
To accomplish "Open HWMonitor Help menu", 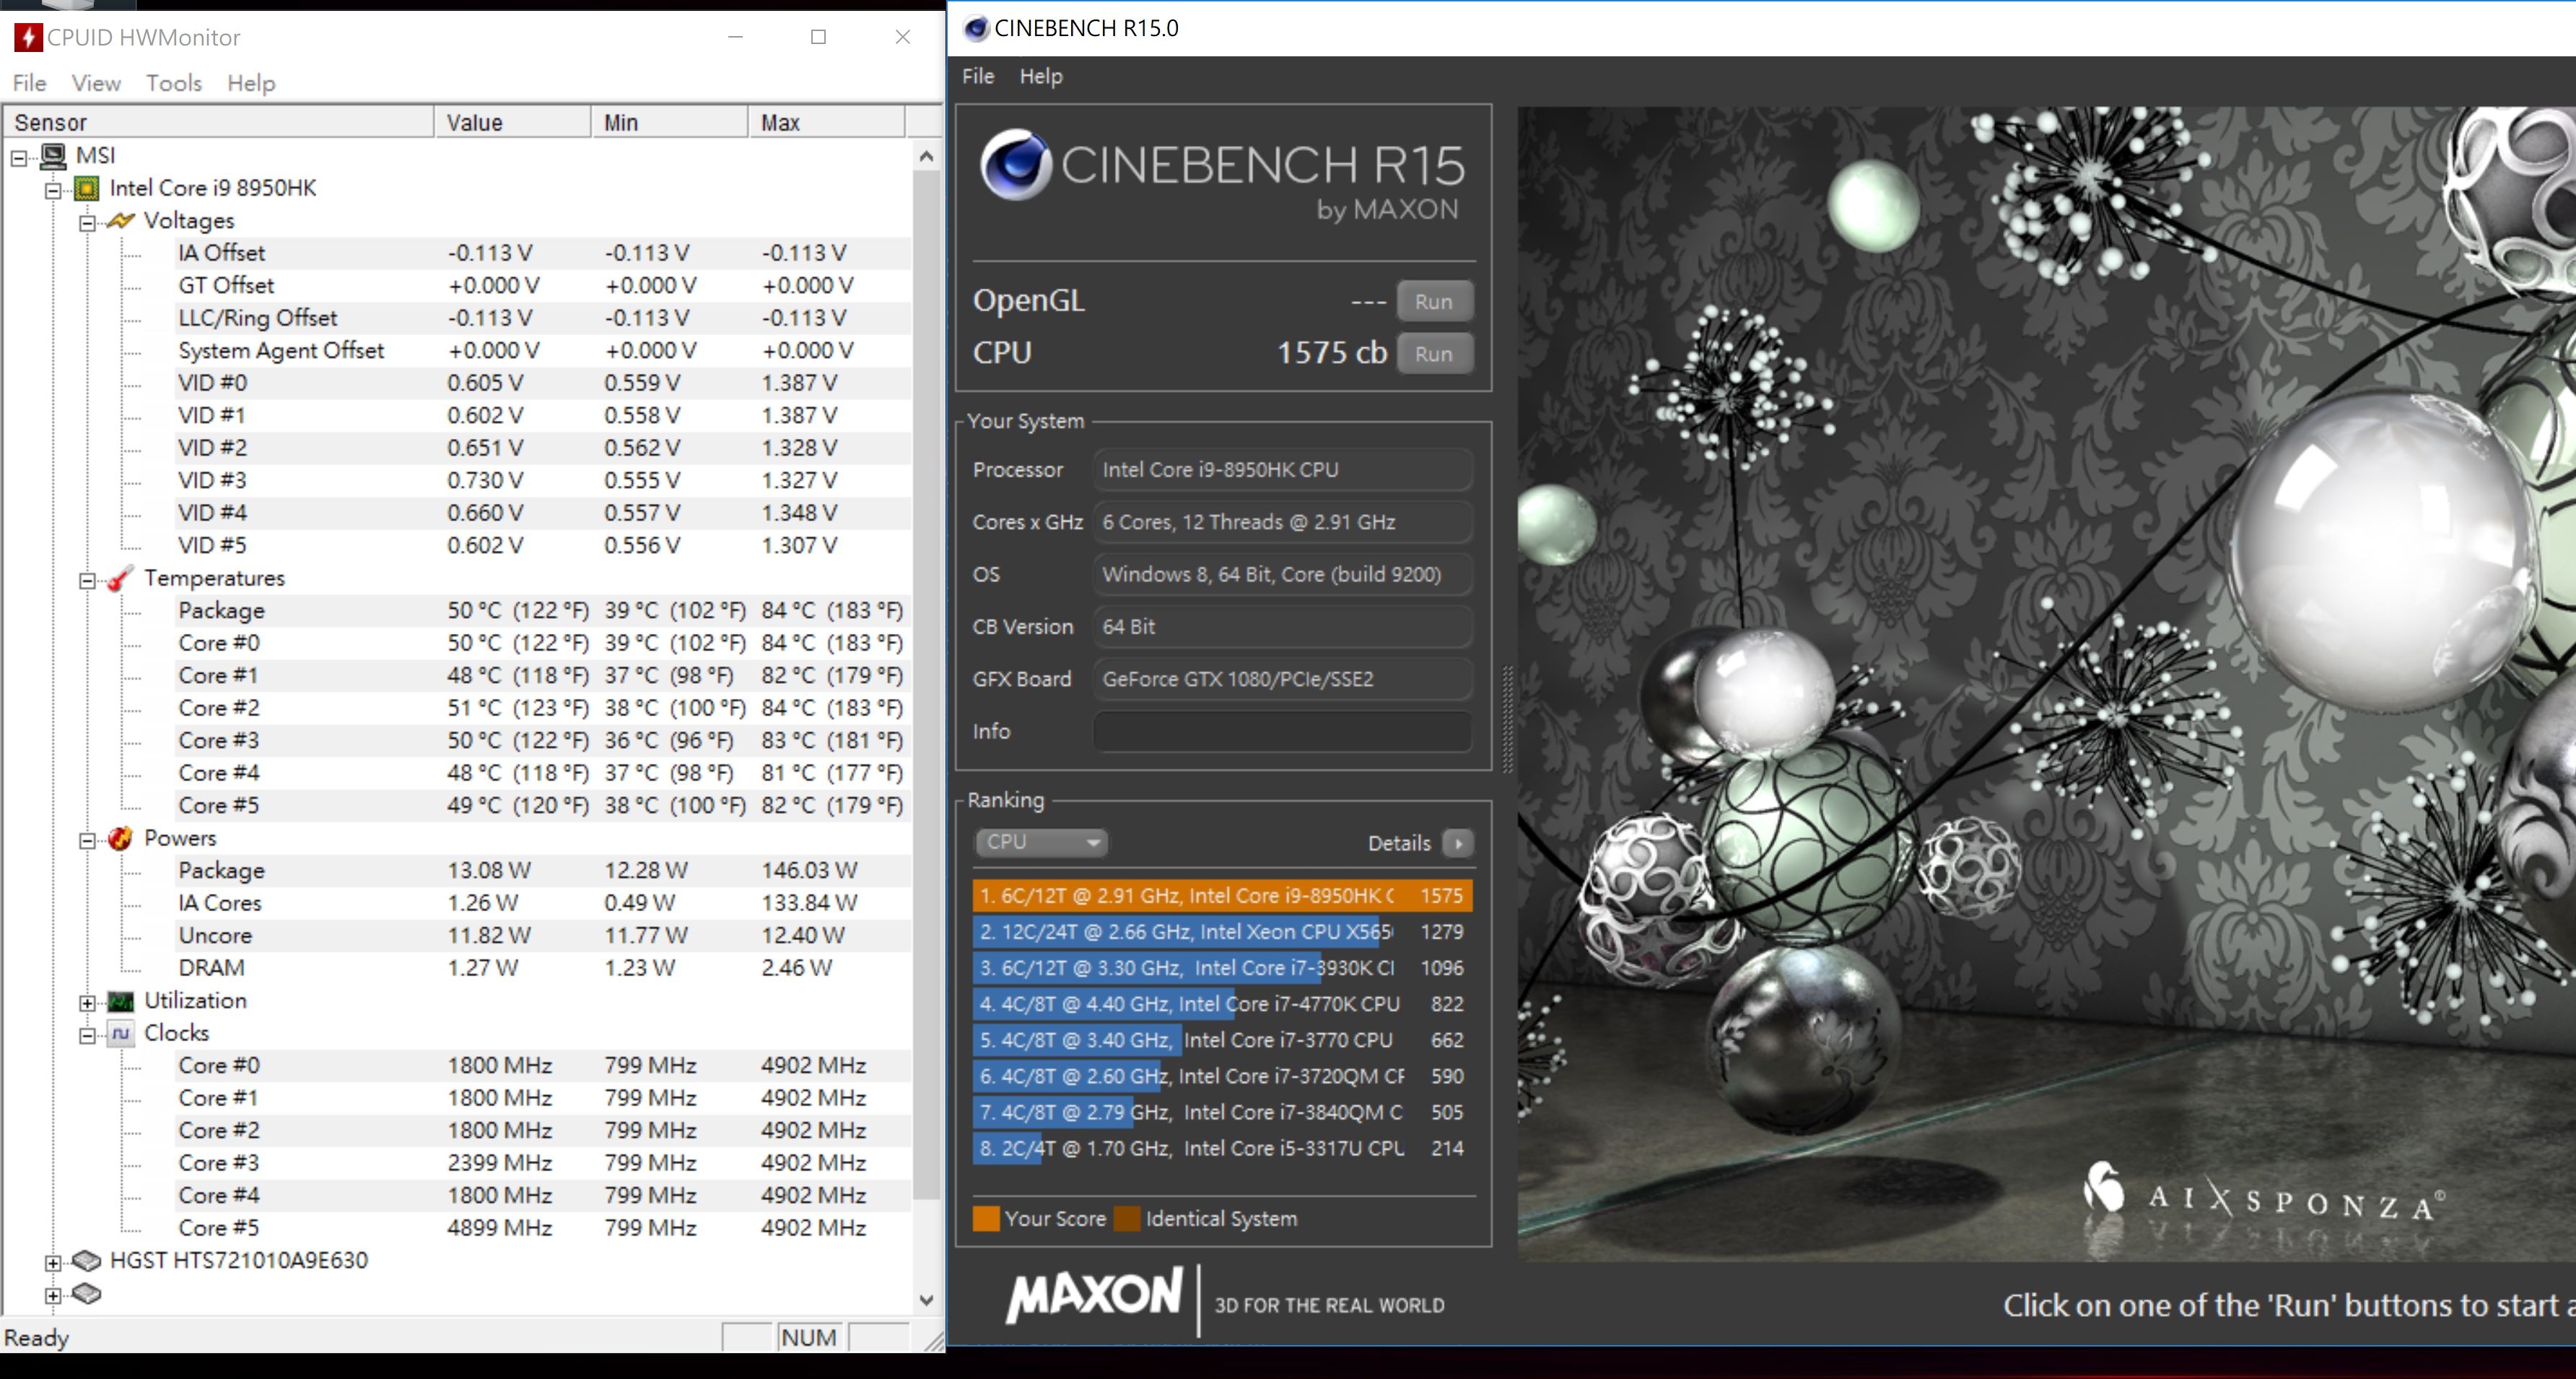I will (251, 83).
